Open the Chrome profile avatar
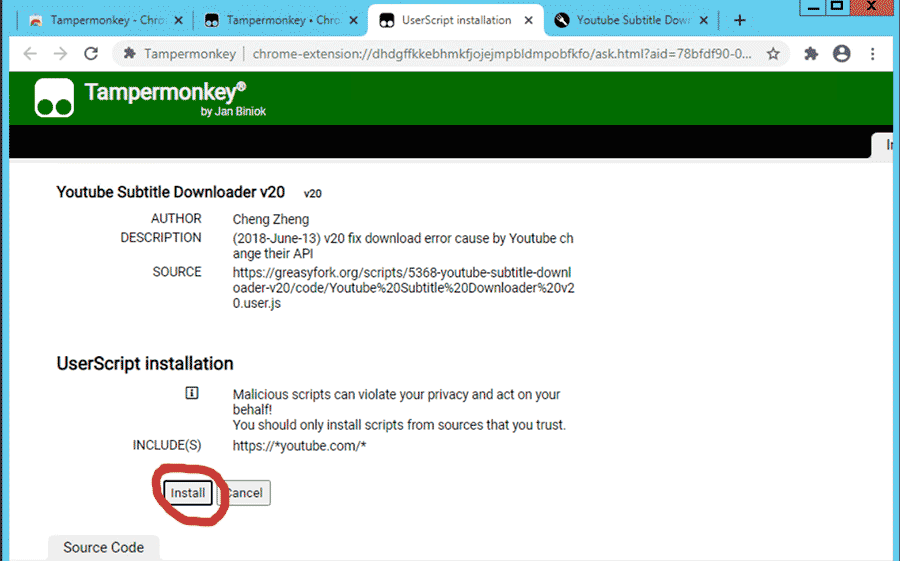Viewport: 900px width, 561px height. point(841,53)
